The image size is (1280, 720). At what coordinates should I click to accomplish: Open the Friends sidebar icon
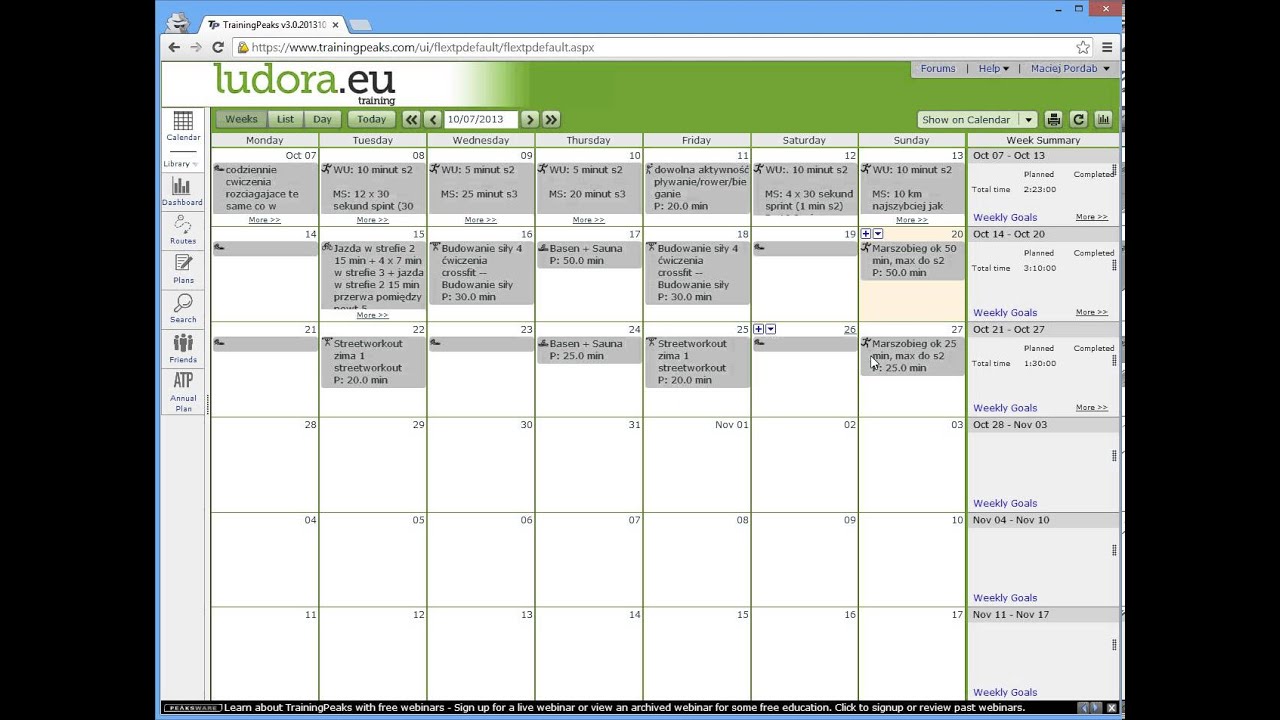pos(183,348)
